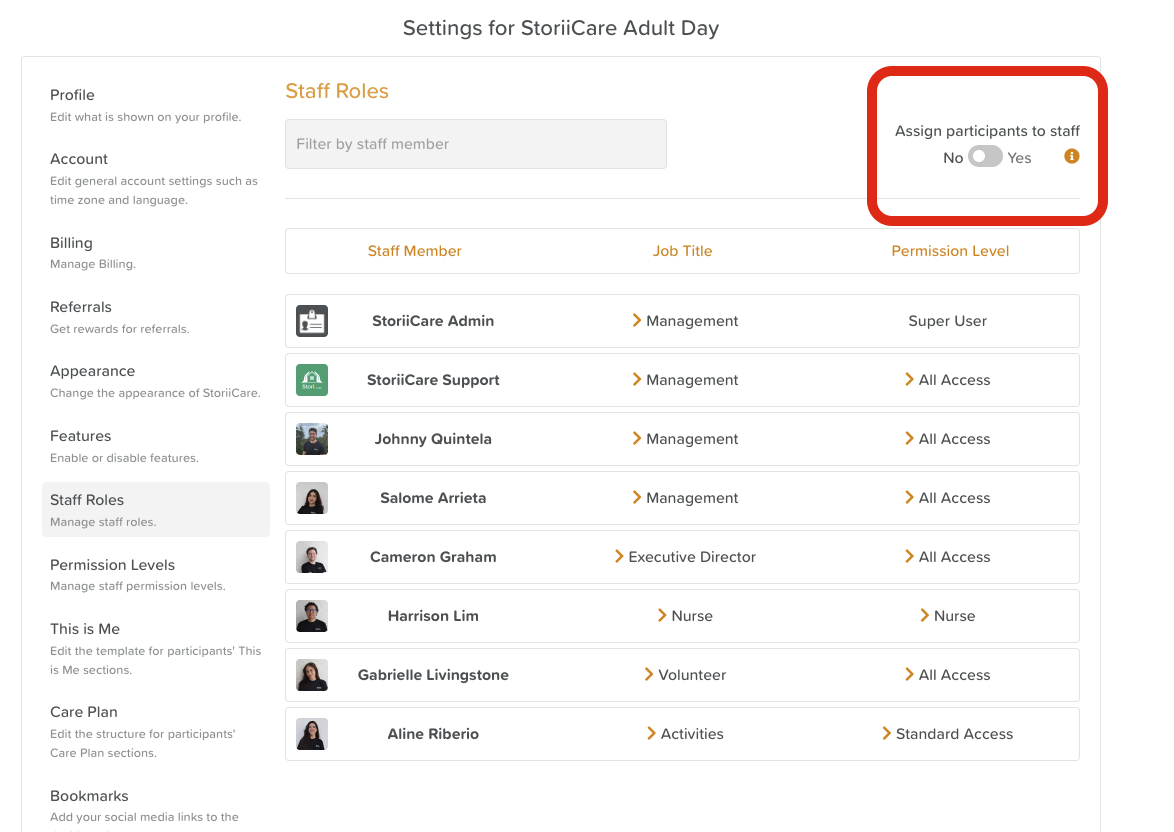Click the StoriiCare Admin ID badge icon
Viewport: 1174px width, 832px height.
(x=312, y=321)
